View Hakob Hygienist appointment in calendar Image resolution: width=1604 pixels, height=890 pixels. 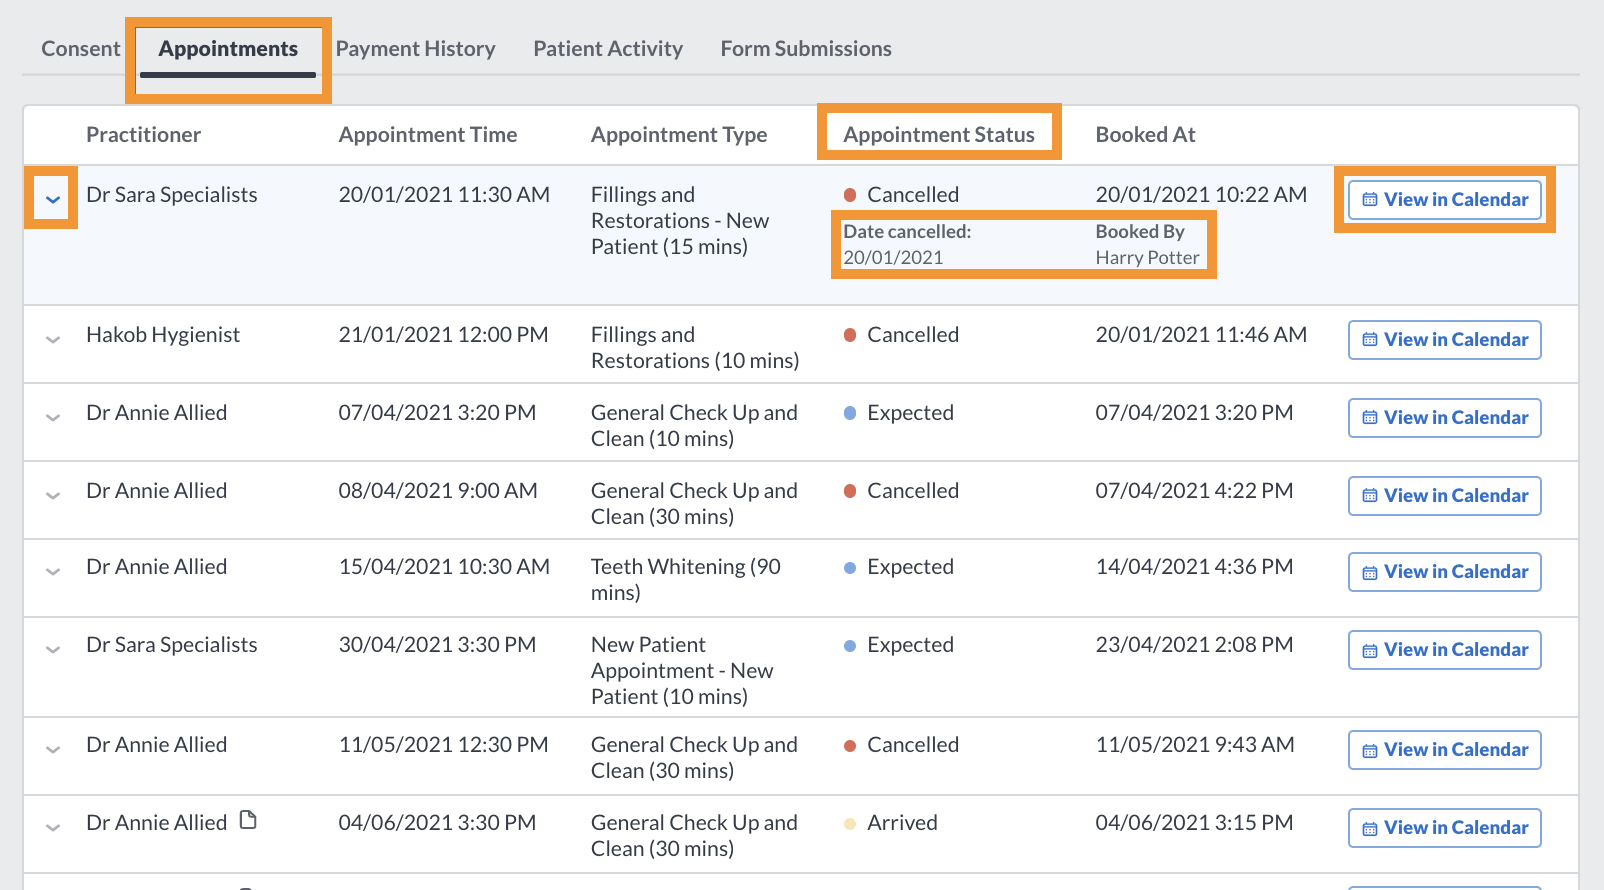[x=1444, y=339]
